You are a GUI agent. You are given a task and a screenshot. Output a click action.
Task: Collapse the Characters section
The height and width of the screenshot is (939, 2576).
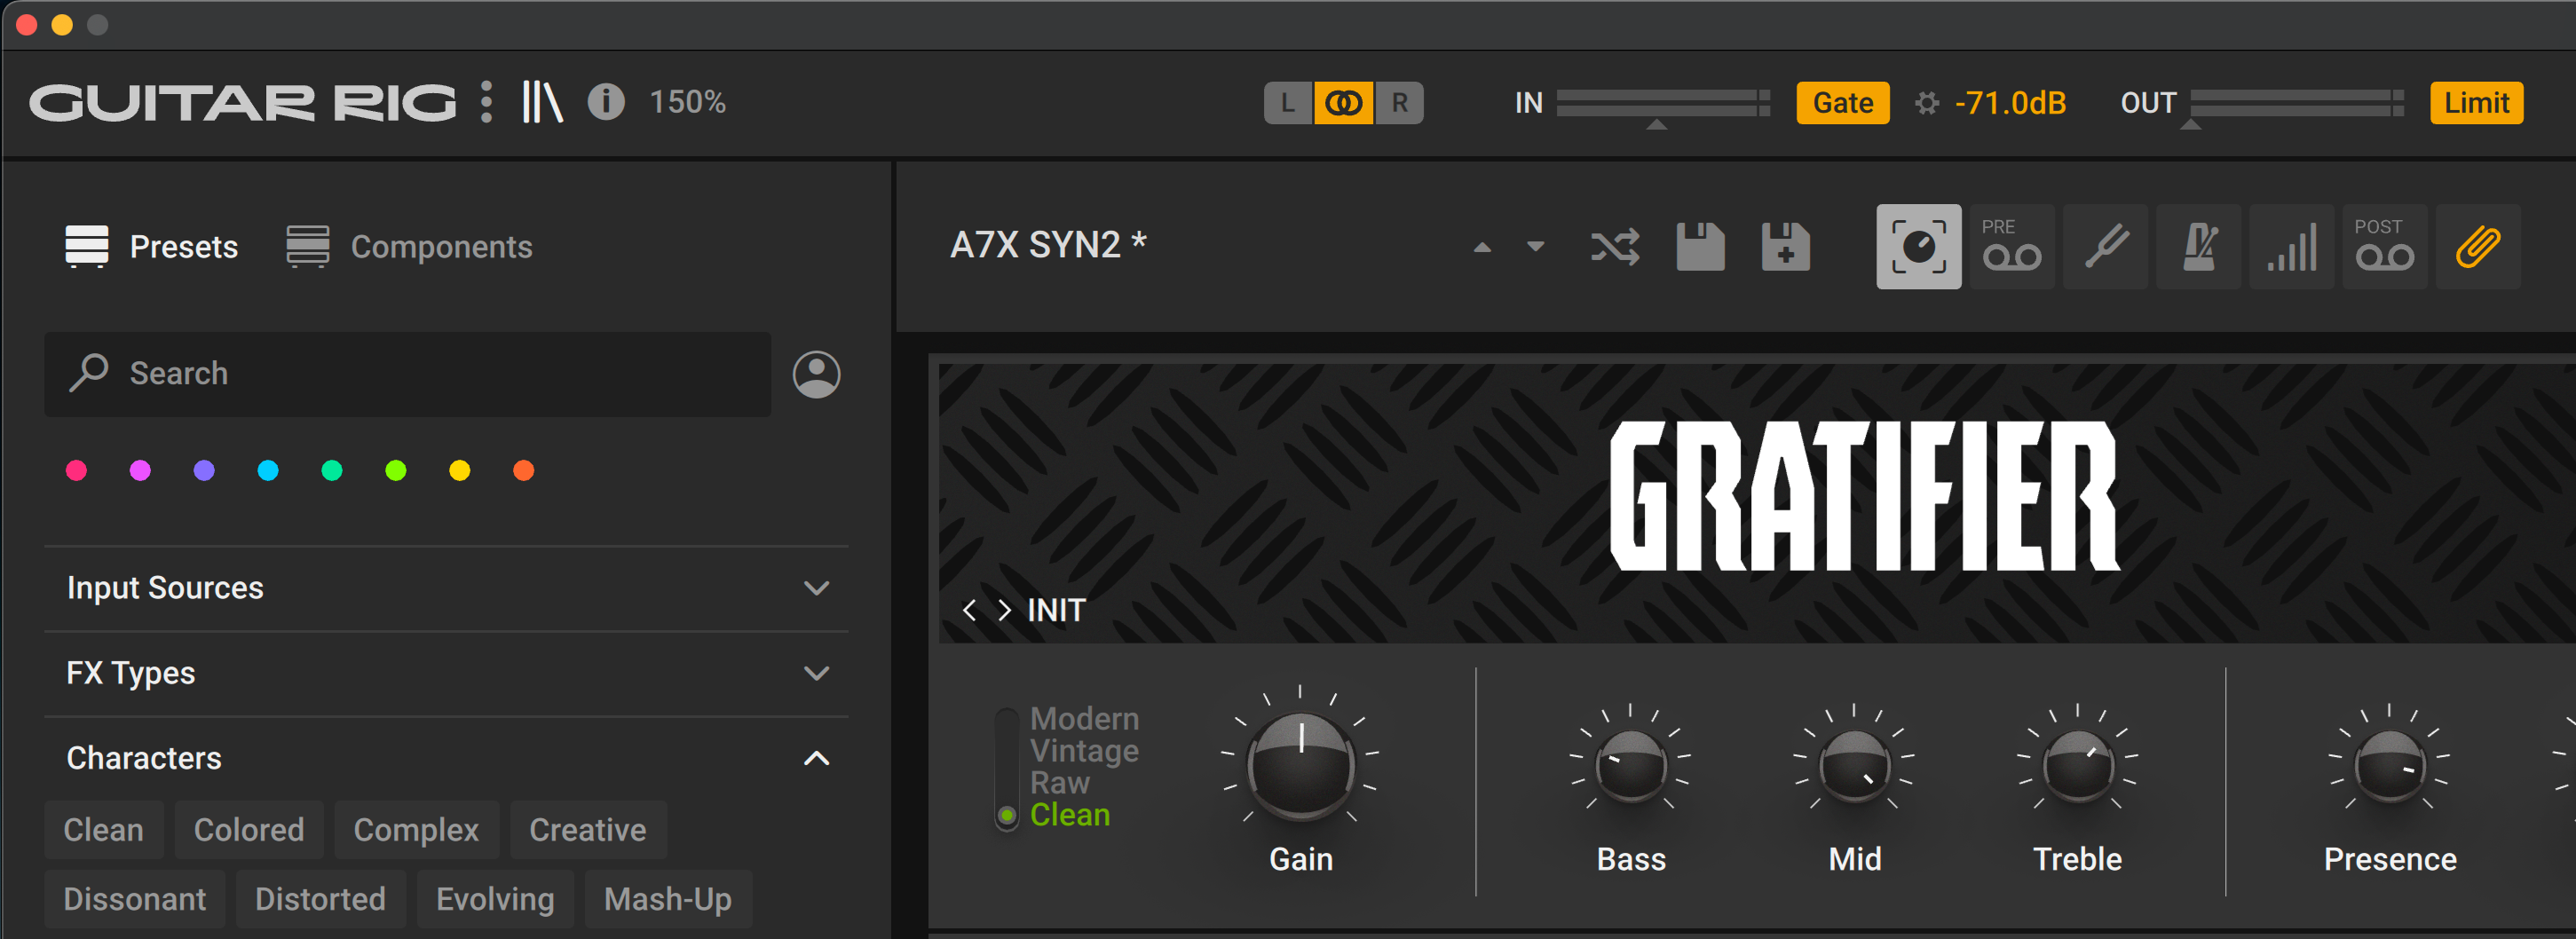(446, 758)
